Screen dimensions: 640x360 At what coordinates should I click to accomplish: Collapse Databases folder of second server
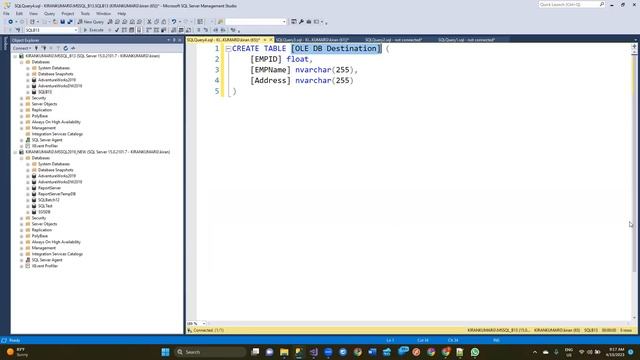22,158
